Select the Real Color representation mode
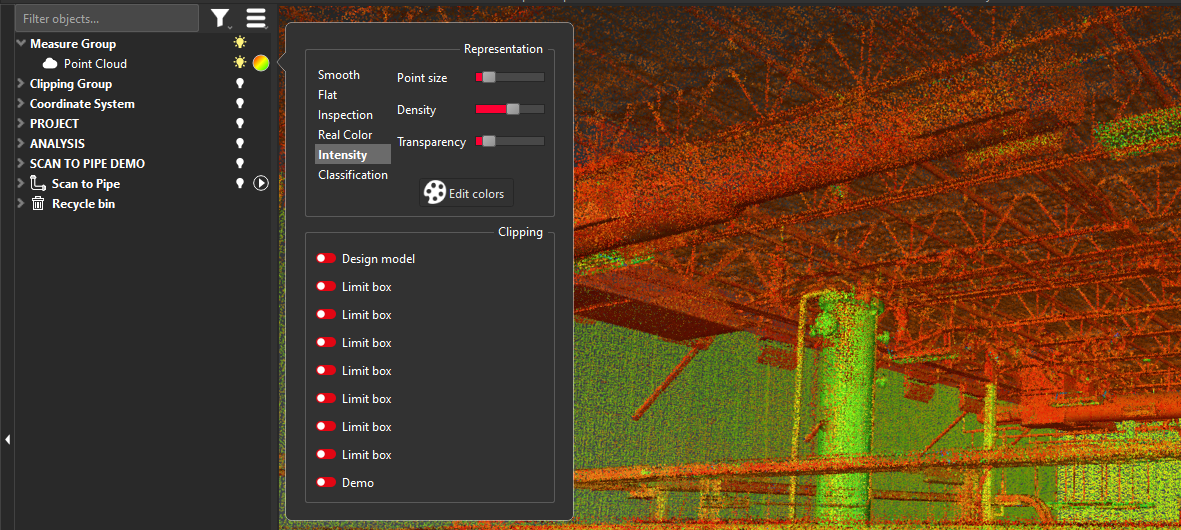The width and height of the screenshot is (1181, 530). (x=345, y=135)
